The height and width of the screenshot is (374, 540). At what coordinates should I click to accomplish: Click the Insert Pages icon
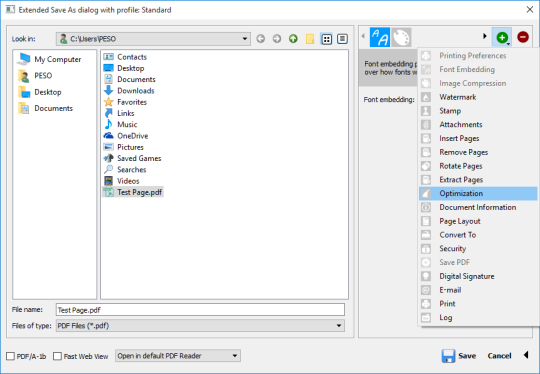click(426, 138)
